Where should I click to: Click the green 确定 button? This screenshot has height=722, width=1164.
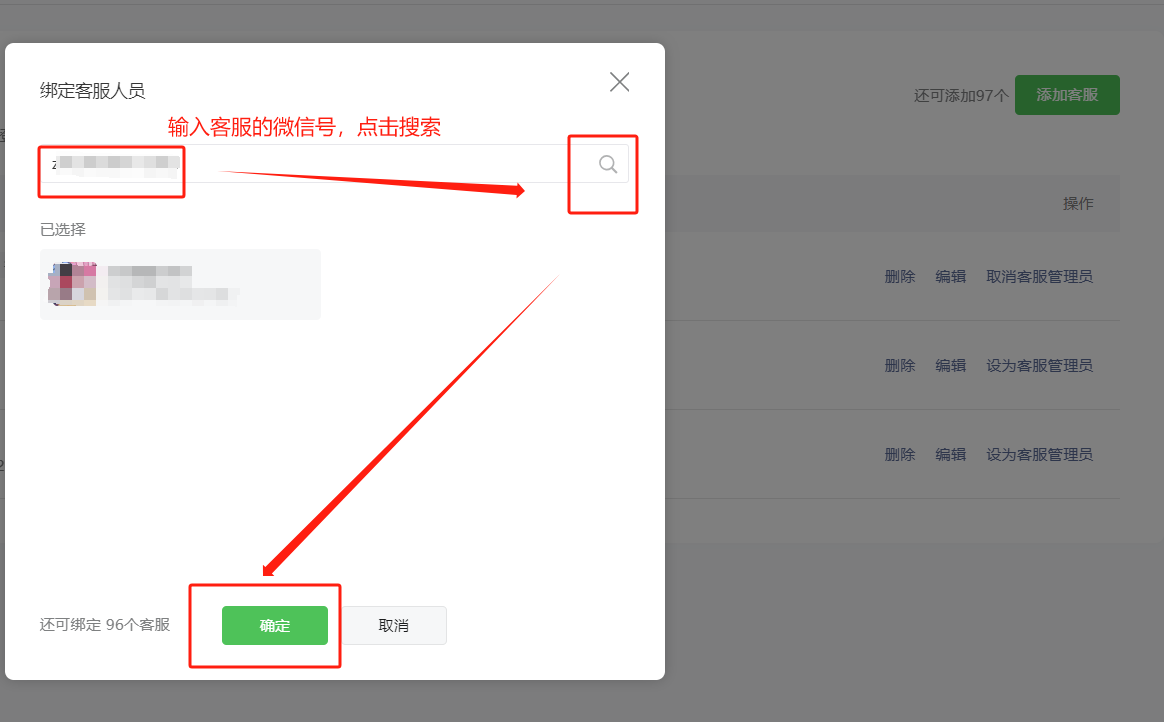click(x=275, y=626)
